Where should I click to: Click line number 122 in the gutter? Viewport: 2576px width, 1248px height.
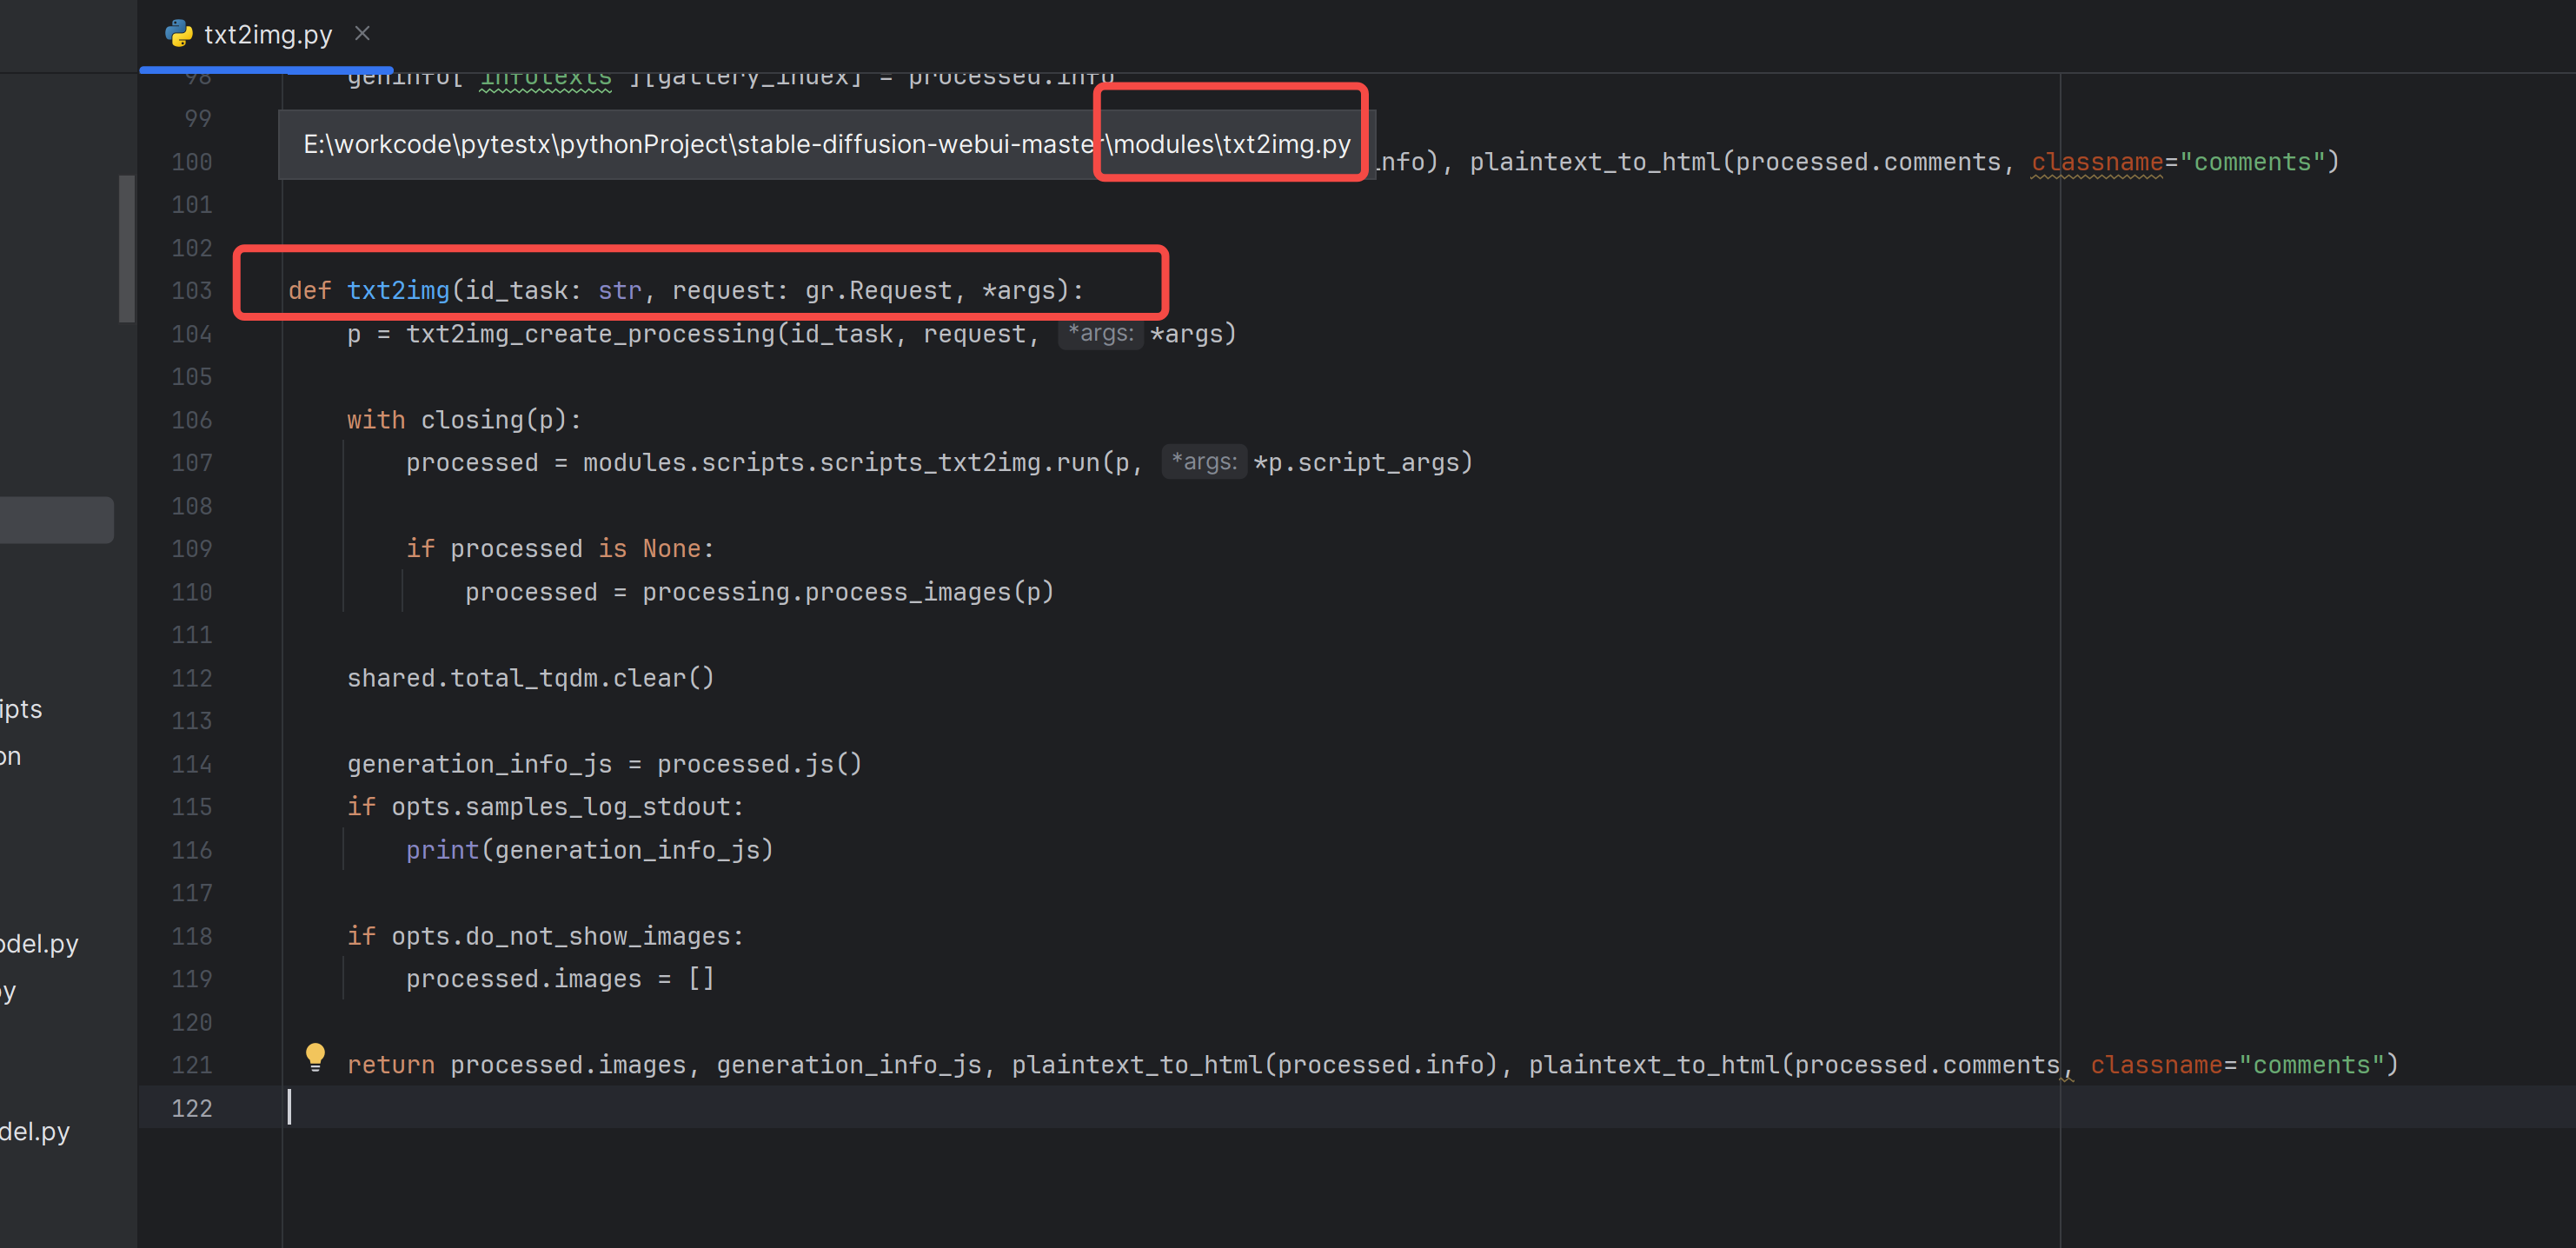[x=191, y=1108]
